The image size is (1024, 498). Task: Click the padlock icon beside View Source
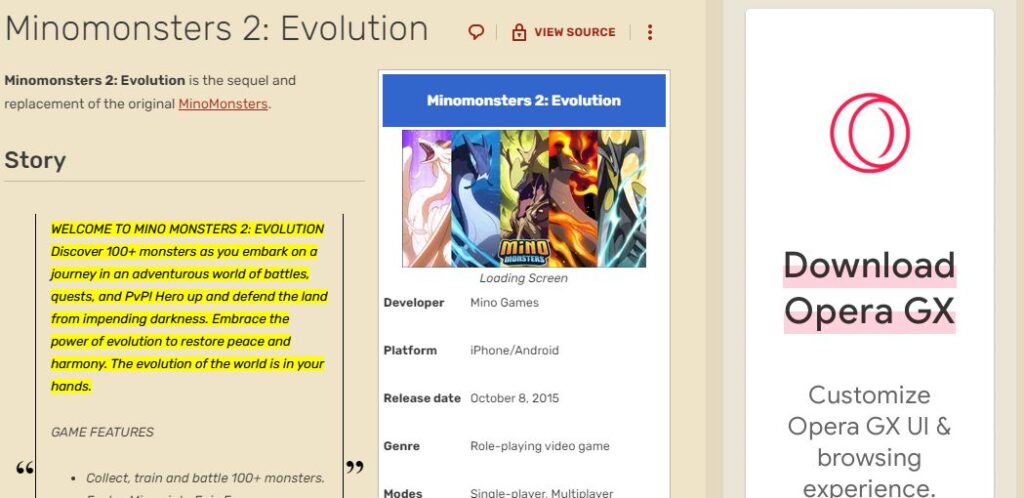click(x=518, y=32)
